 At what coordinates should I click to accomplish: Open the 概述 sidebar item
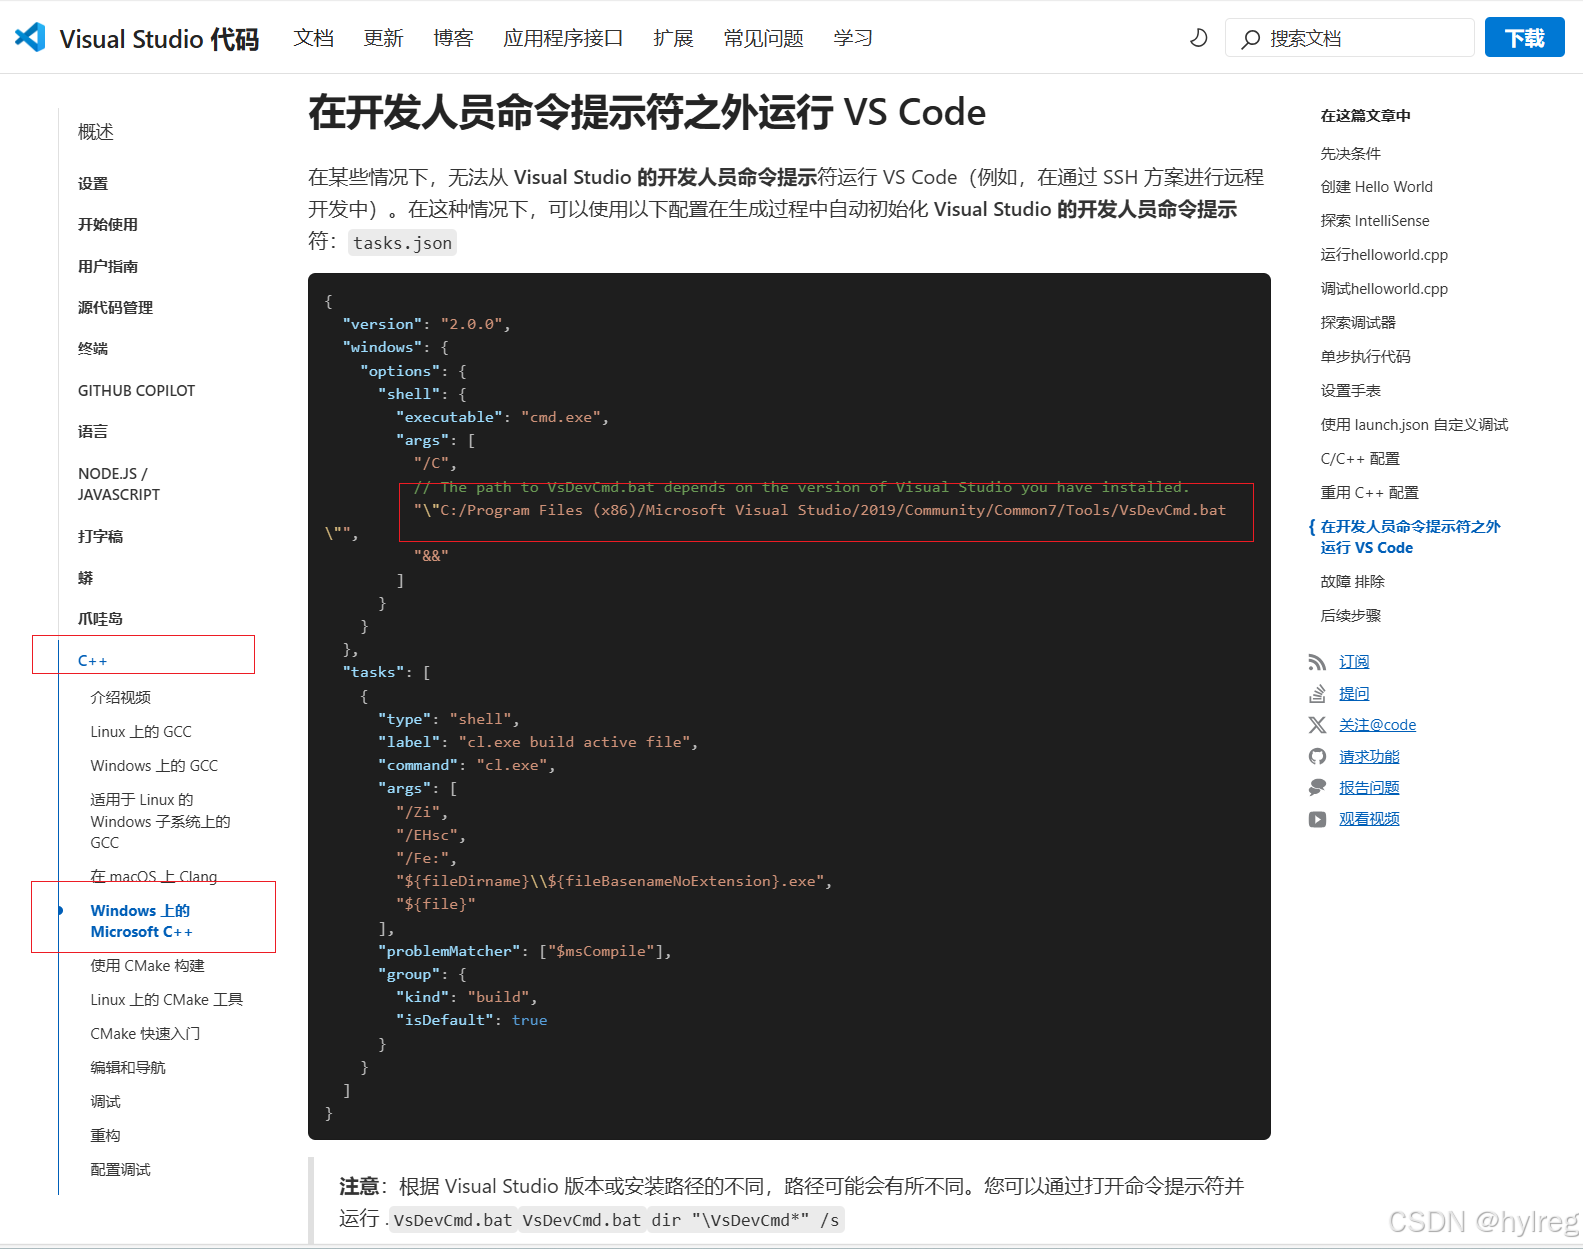click(x=96, y=132)
